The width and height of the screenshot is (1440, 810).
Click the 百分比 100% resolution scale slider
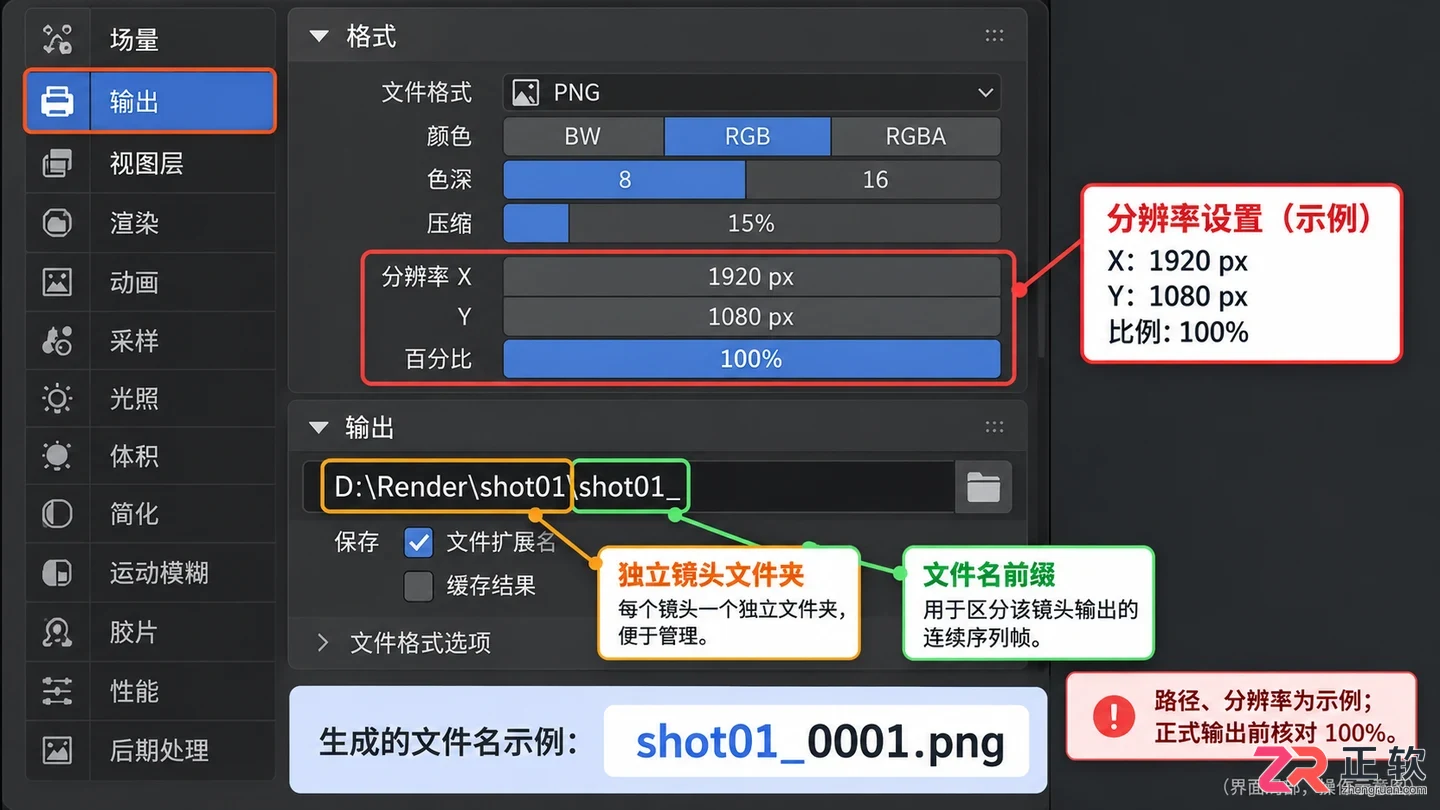tap(751, 359)
